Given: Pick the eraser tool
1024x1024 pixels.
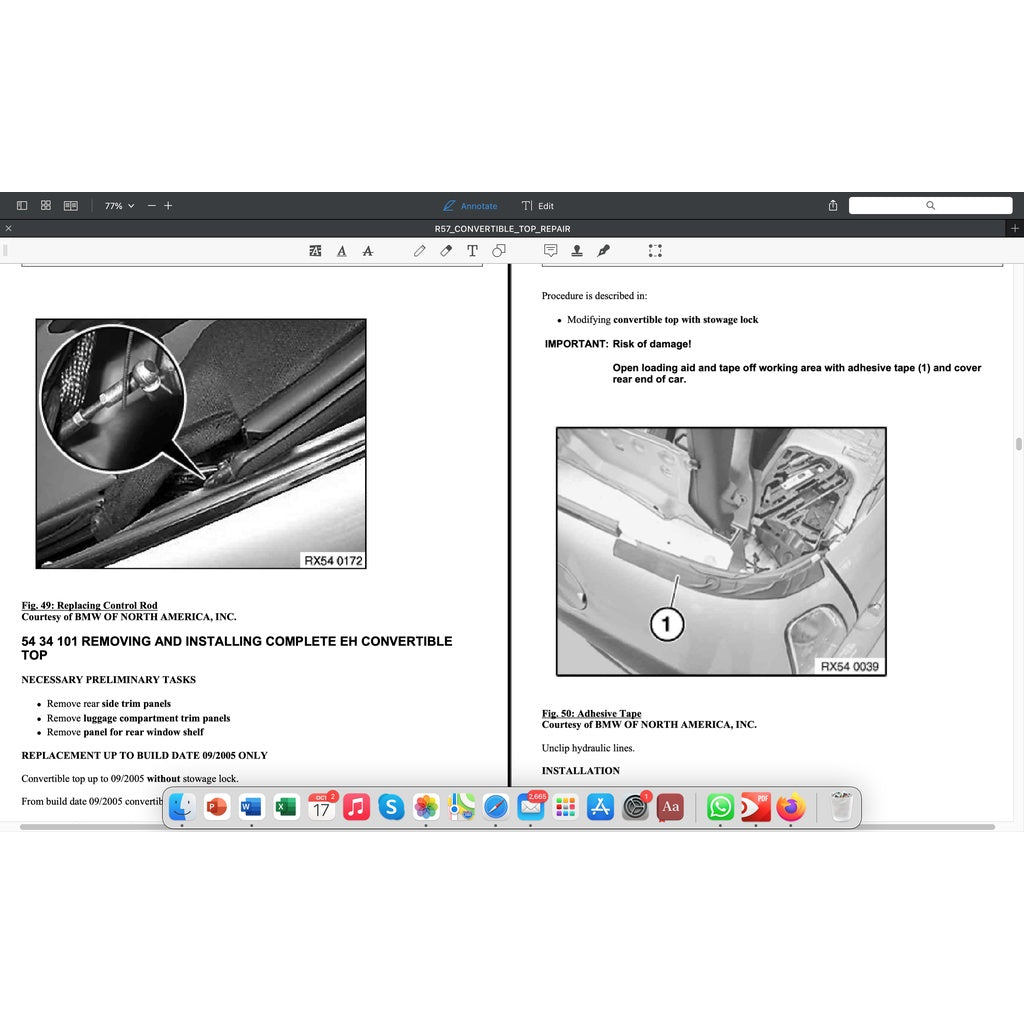Looking at the screenshot, I should (x=446, y=251).
